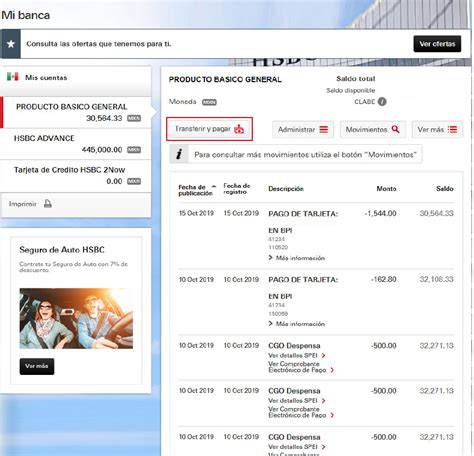Viewport: 474px width, 456px height.
Task: Open Ver ofertas button
Action: (x=437, y=44)
